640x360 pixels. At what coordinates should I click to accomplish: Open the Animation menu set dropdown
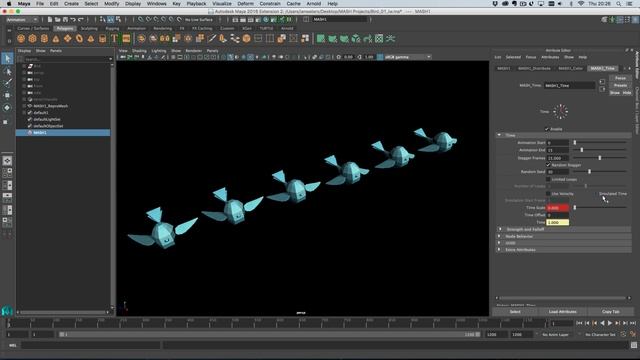22,20
